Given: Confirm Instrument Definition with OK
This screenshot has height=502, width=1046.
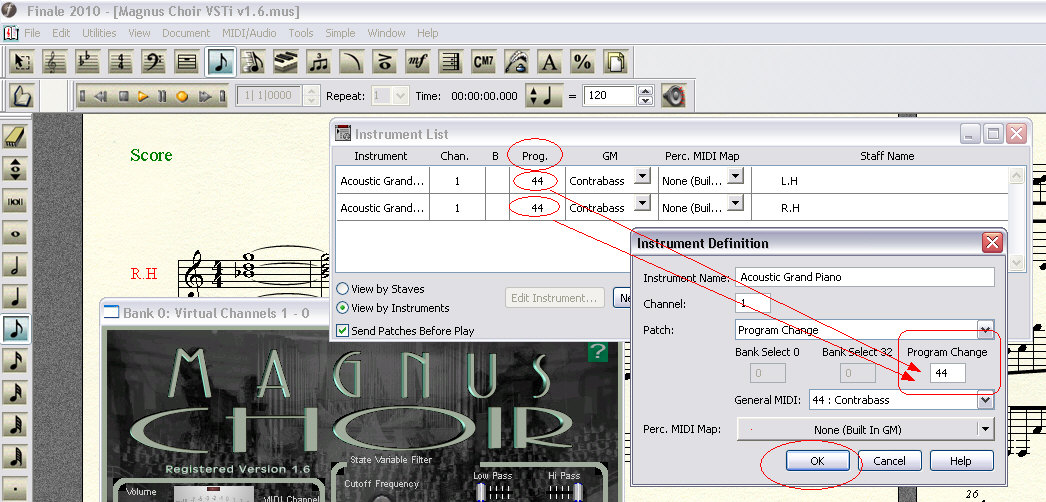Looking at the screenshot, I should pos(818,461).
